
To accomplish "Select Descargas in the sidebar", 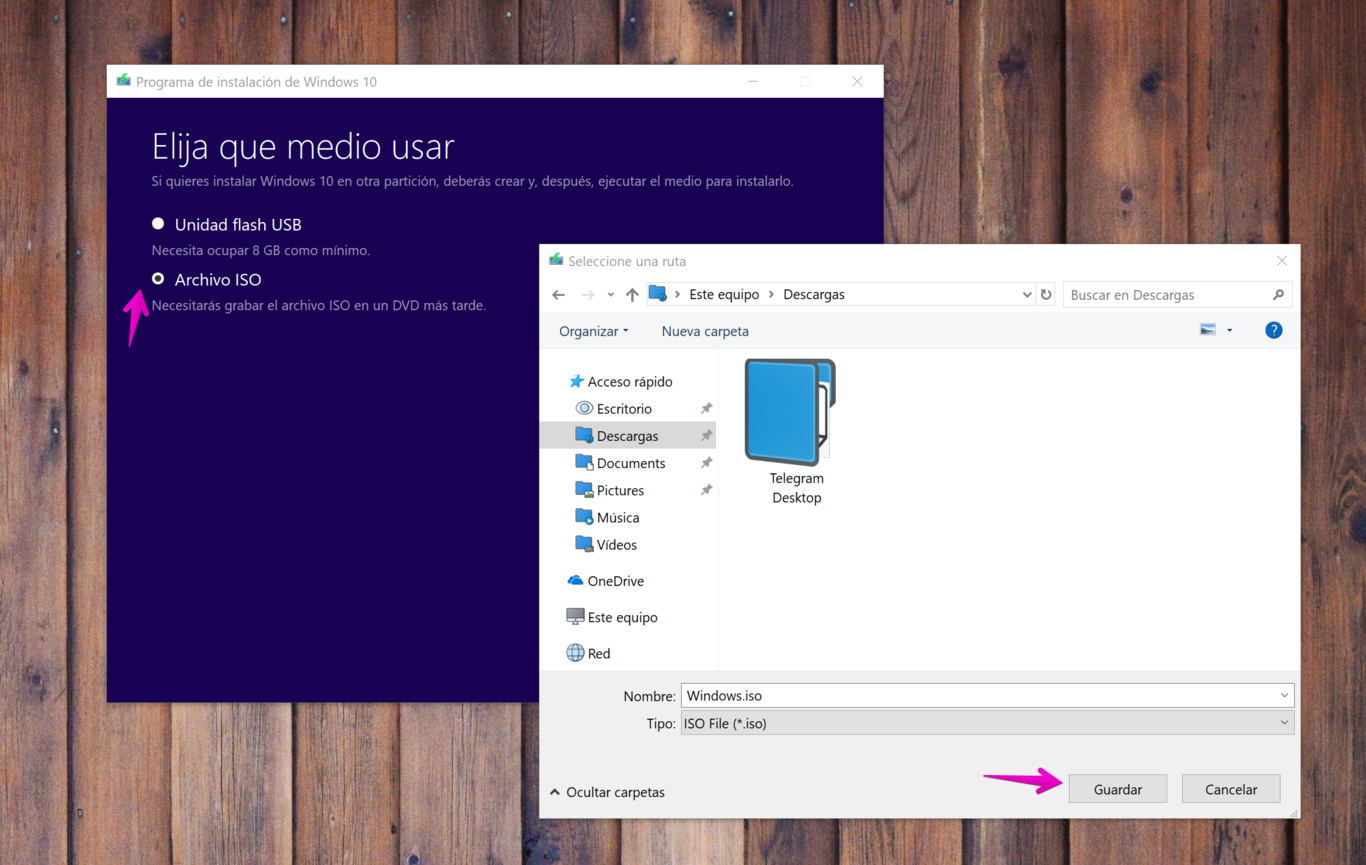I will pyautogui.click(x=627, y=436).
